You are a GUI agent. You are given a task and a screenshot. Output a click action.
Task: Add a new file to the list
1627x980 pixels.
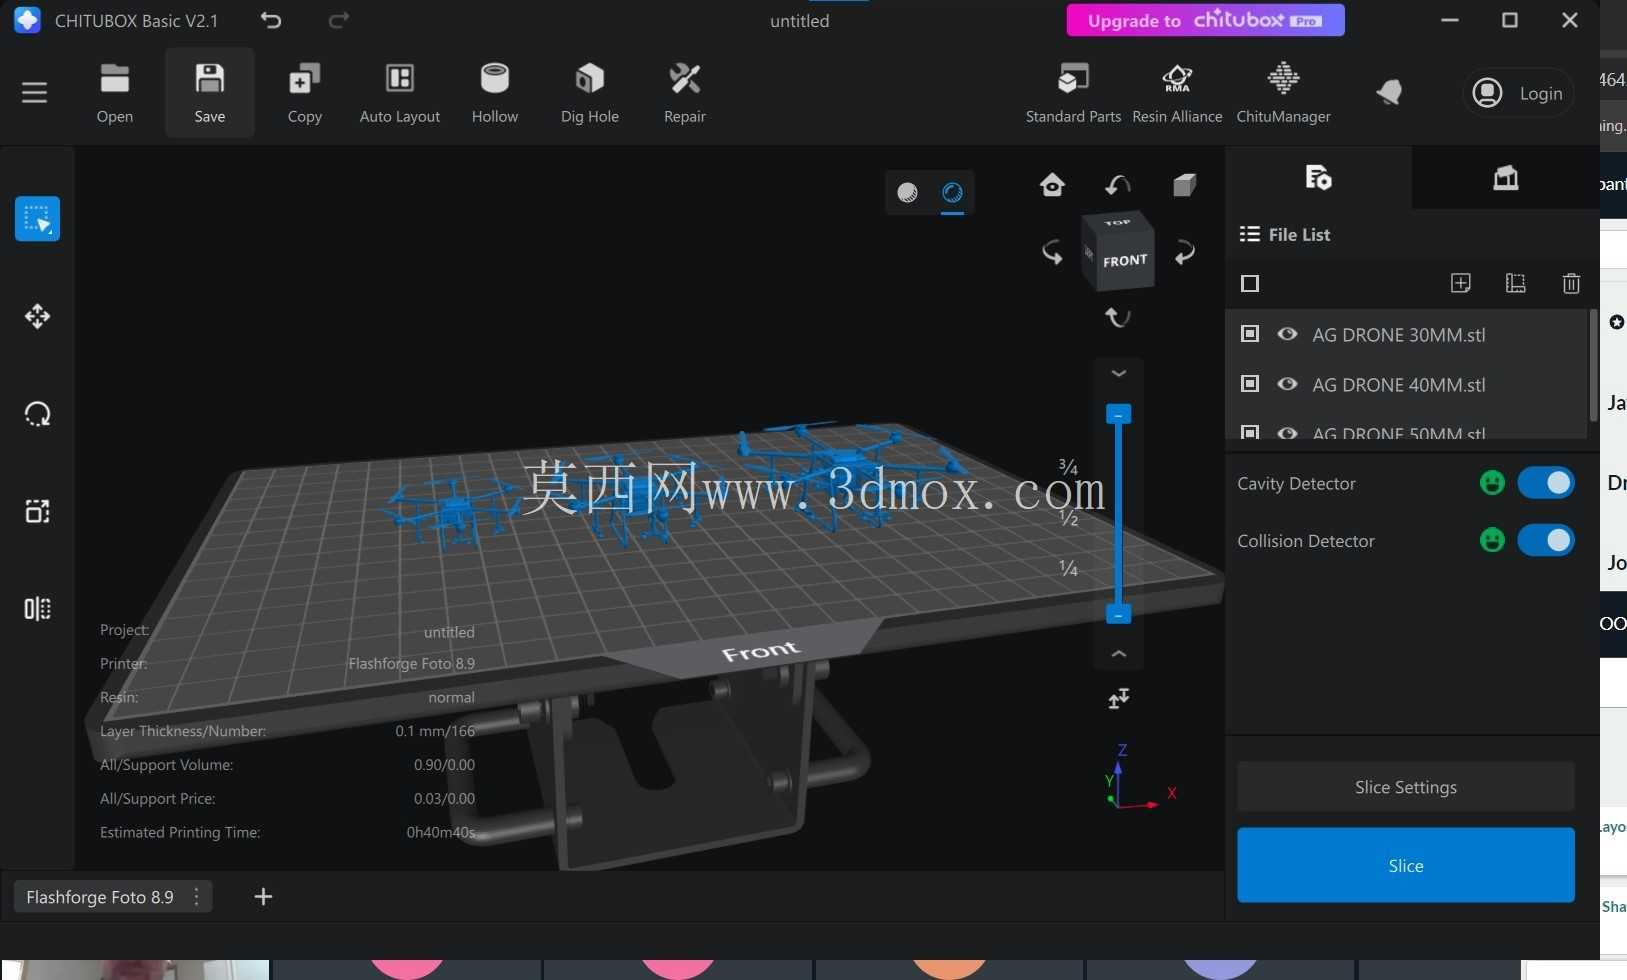[x=1461, y=284]
